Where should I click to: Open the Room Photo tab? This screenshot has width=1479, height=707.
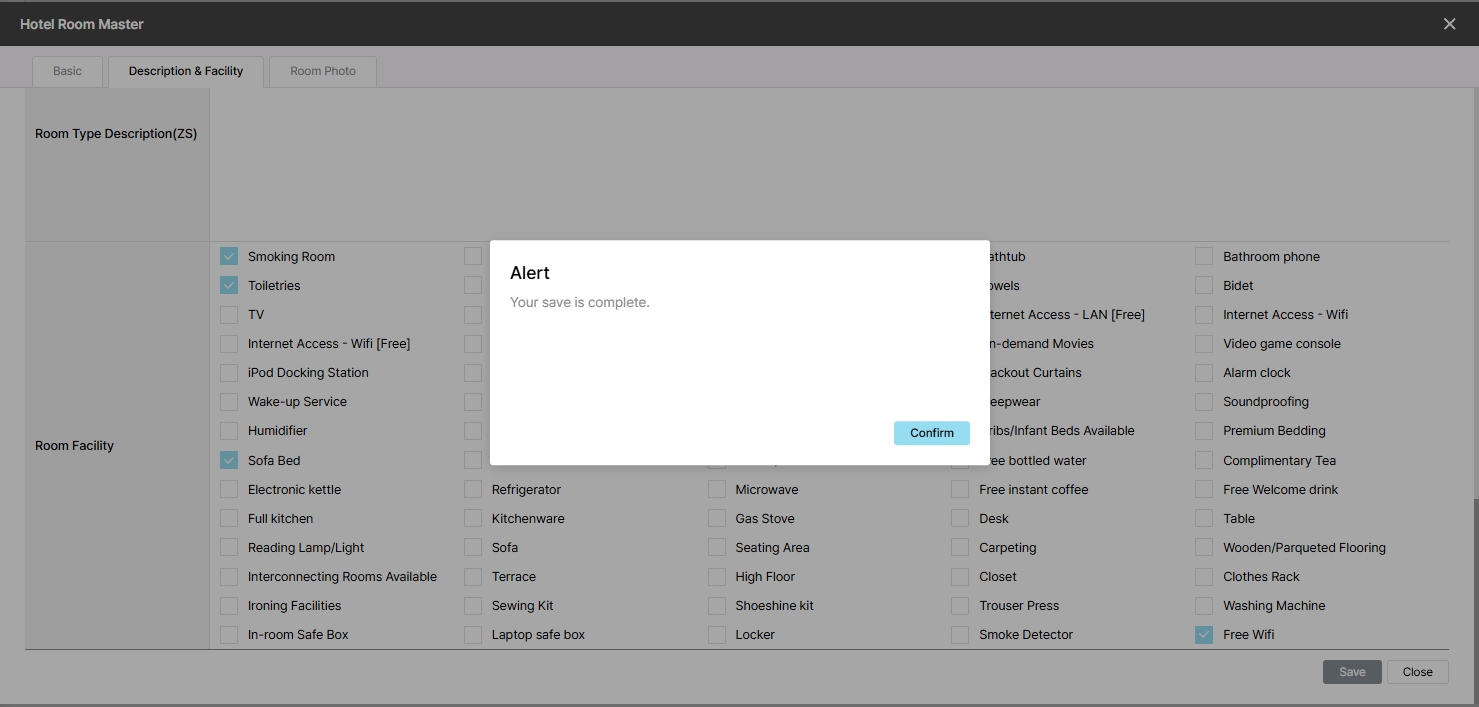[323, 71]
